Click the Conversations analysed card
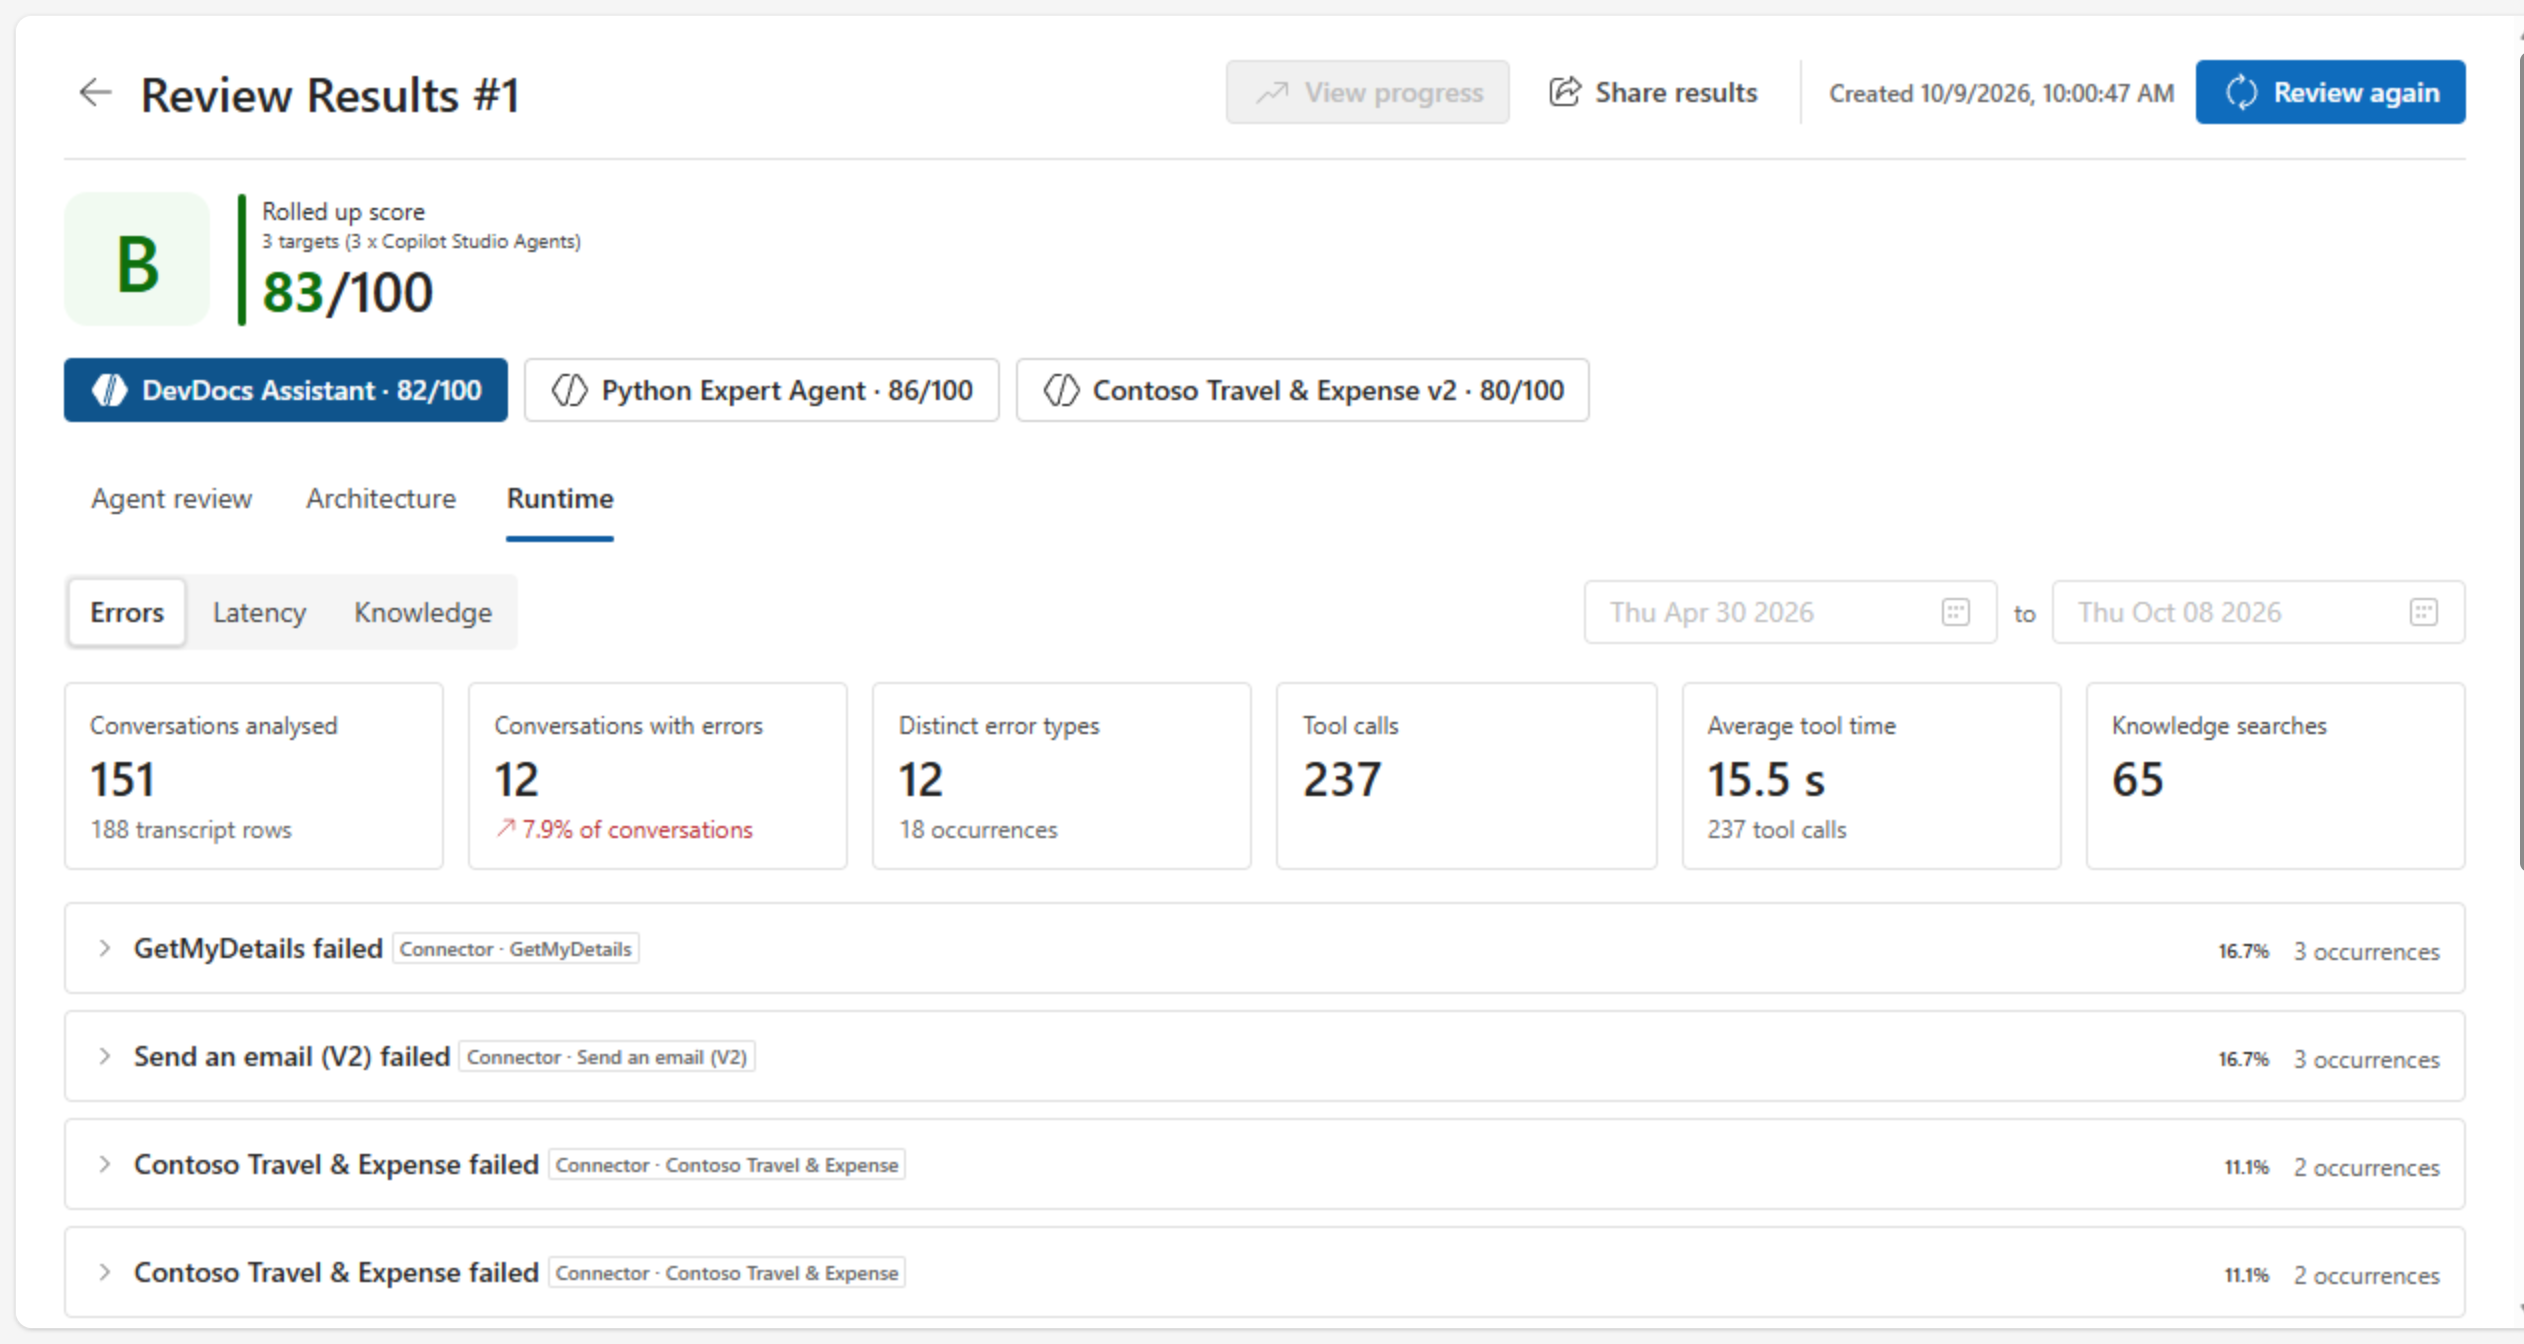Image resolution: width=2524 pixels, height=1344 pixels. coord(254,776)
